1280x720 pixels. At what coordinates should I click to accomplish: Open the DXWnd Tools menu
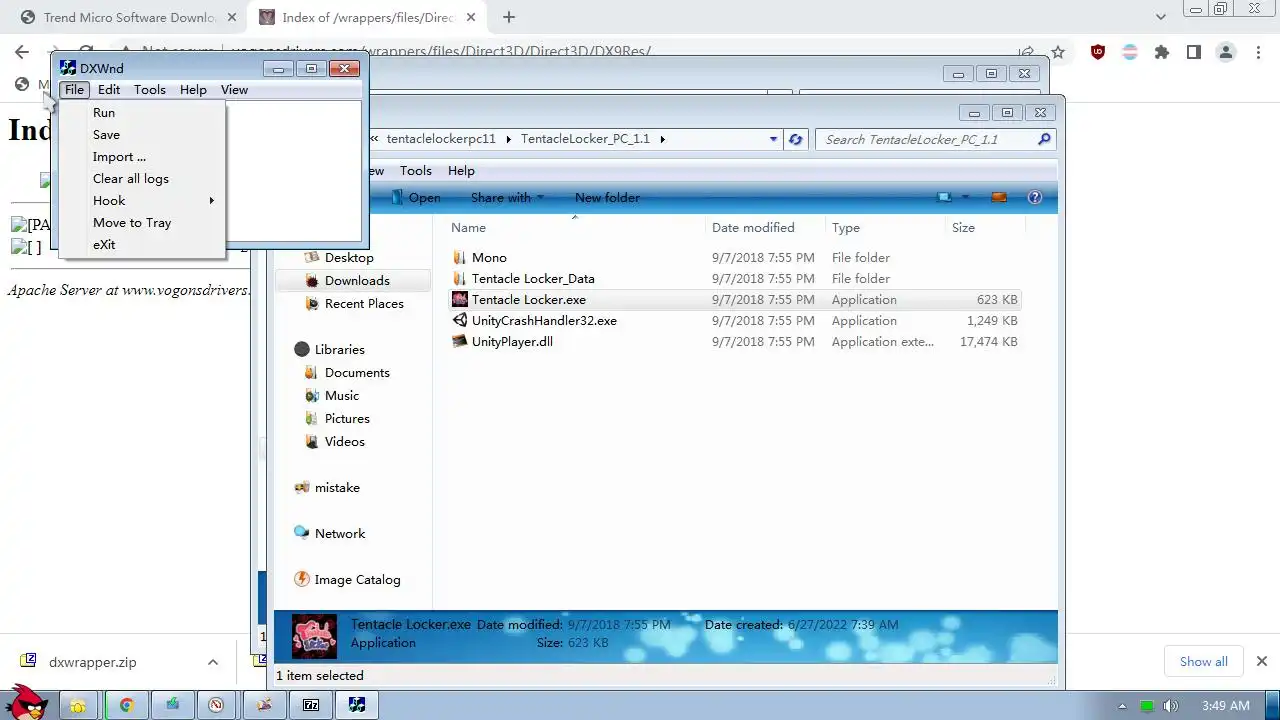(x=150, y=89)
